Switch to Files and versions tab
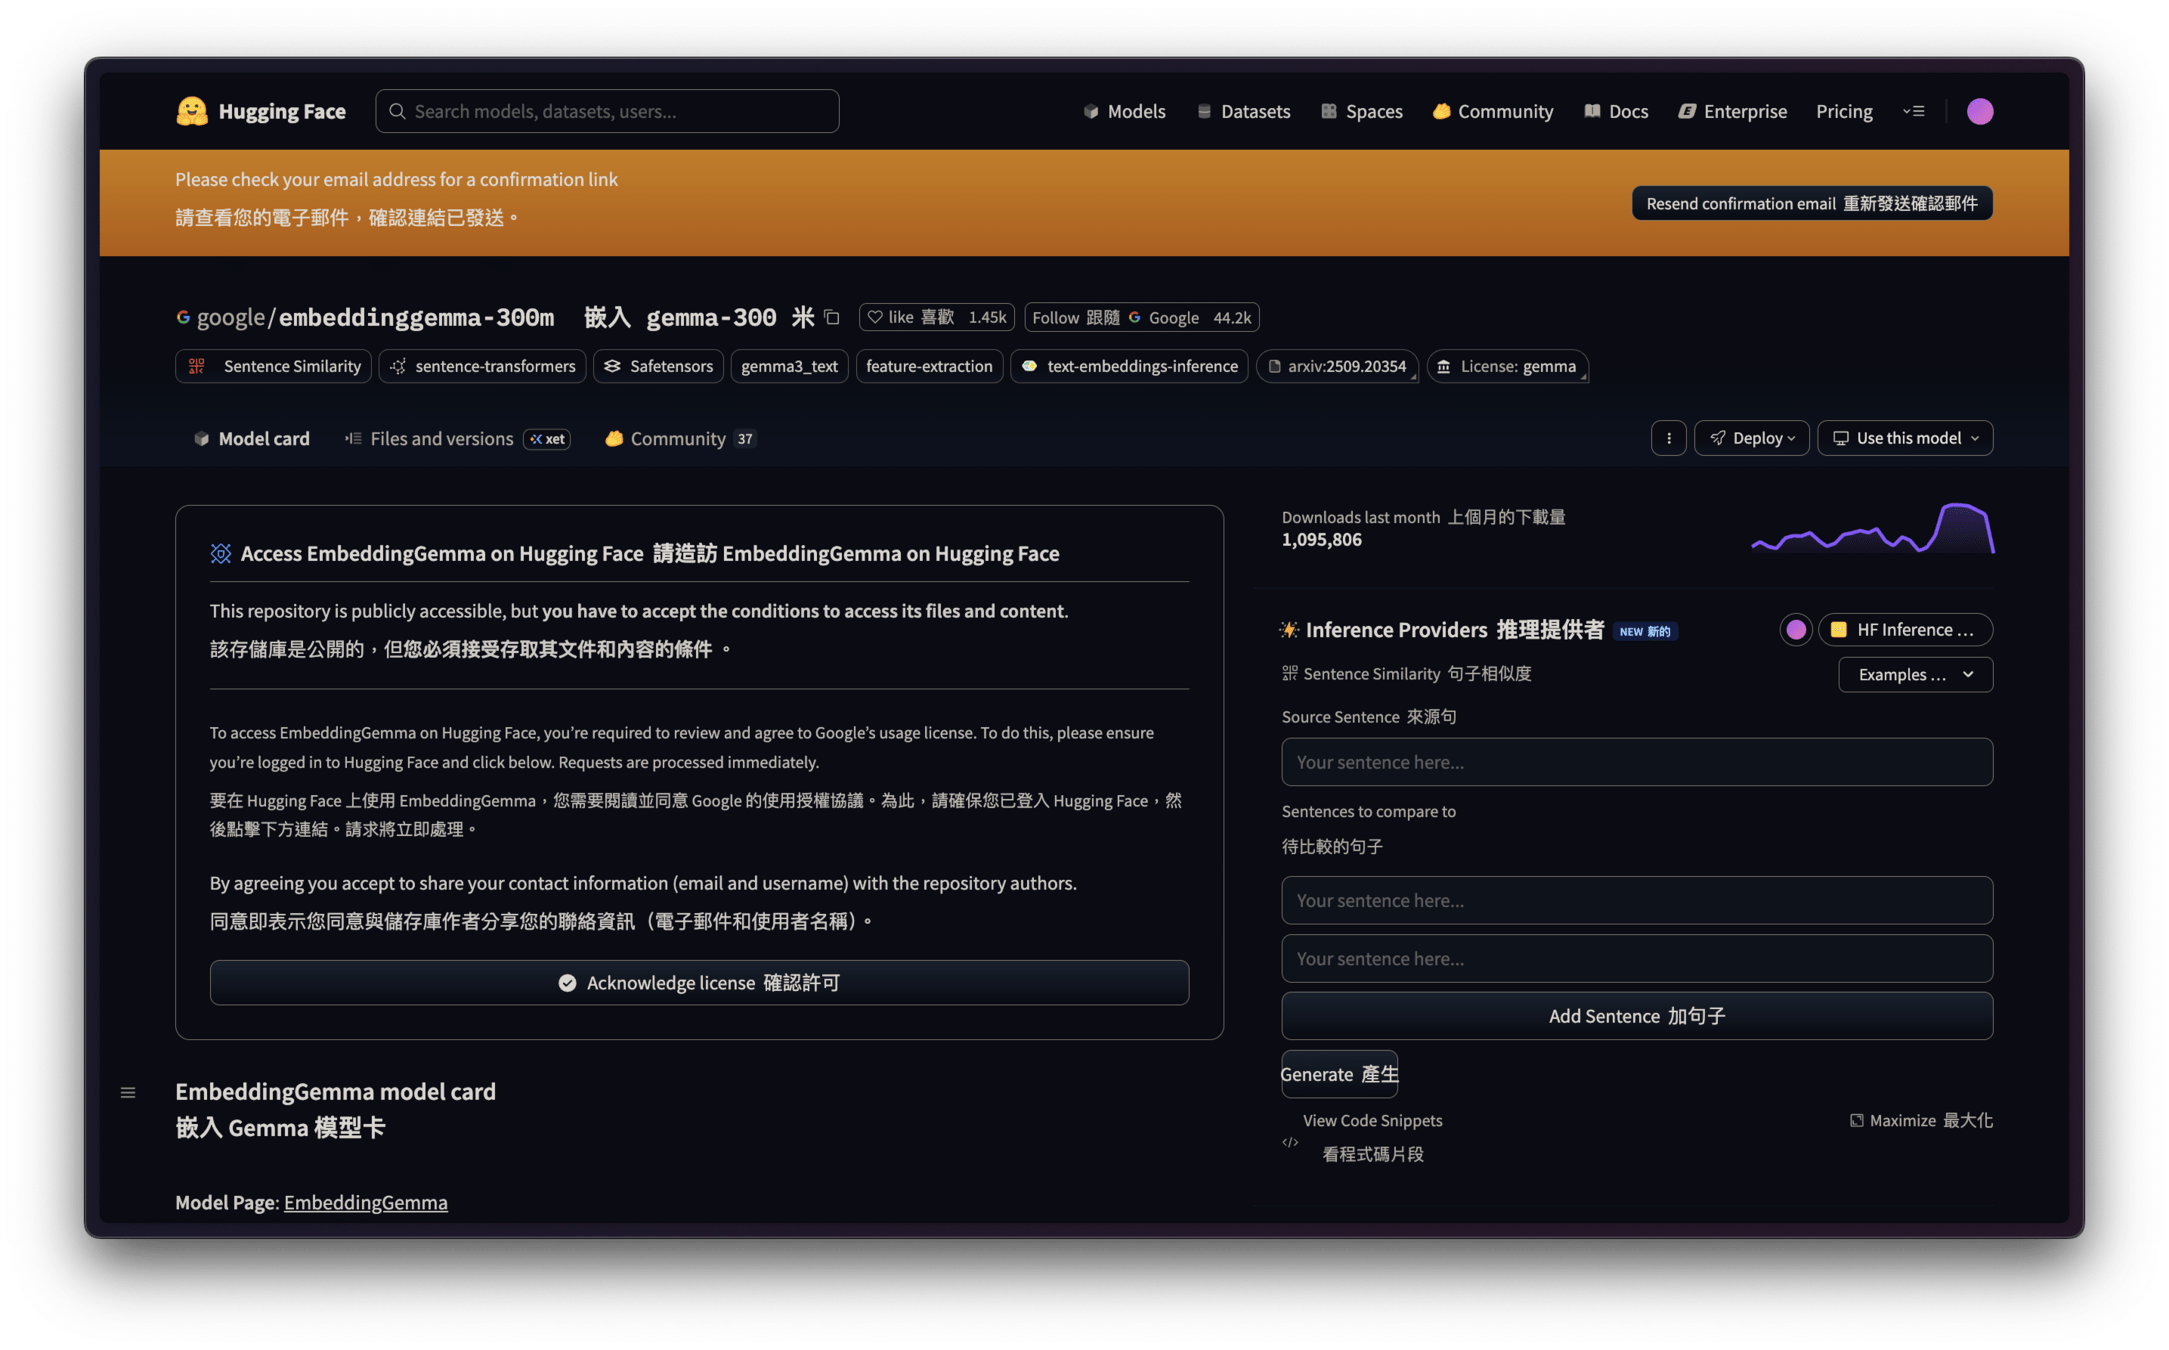 (441, 438)
